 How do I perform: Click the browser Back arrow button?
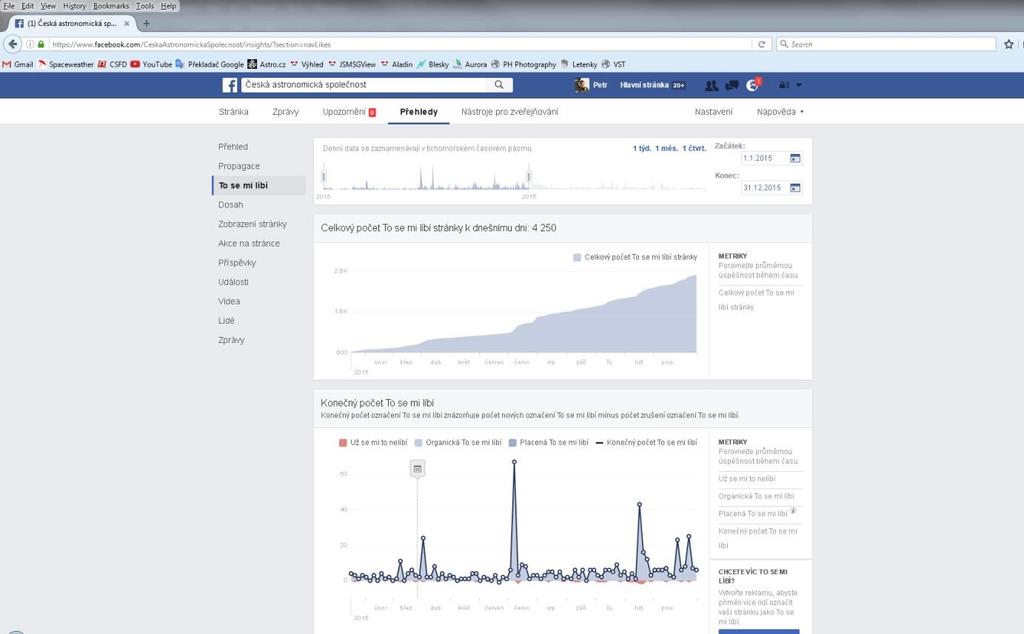(x=12, y=44)
